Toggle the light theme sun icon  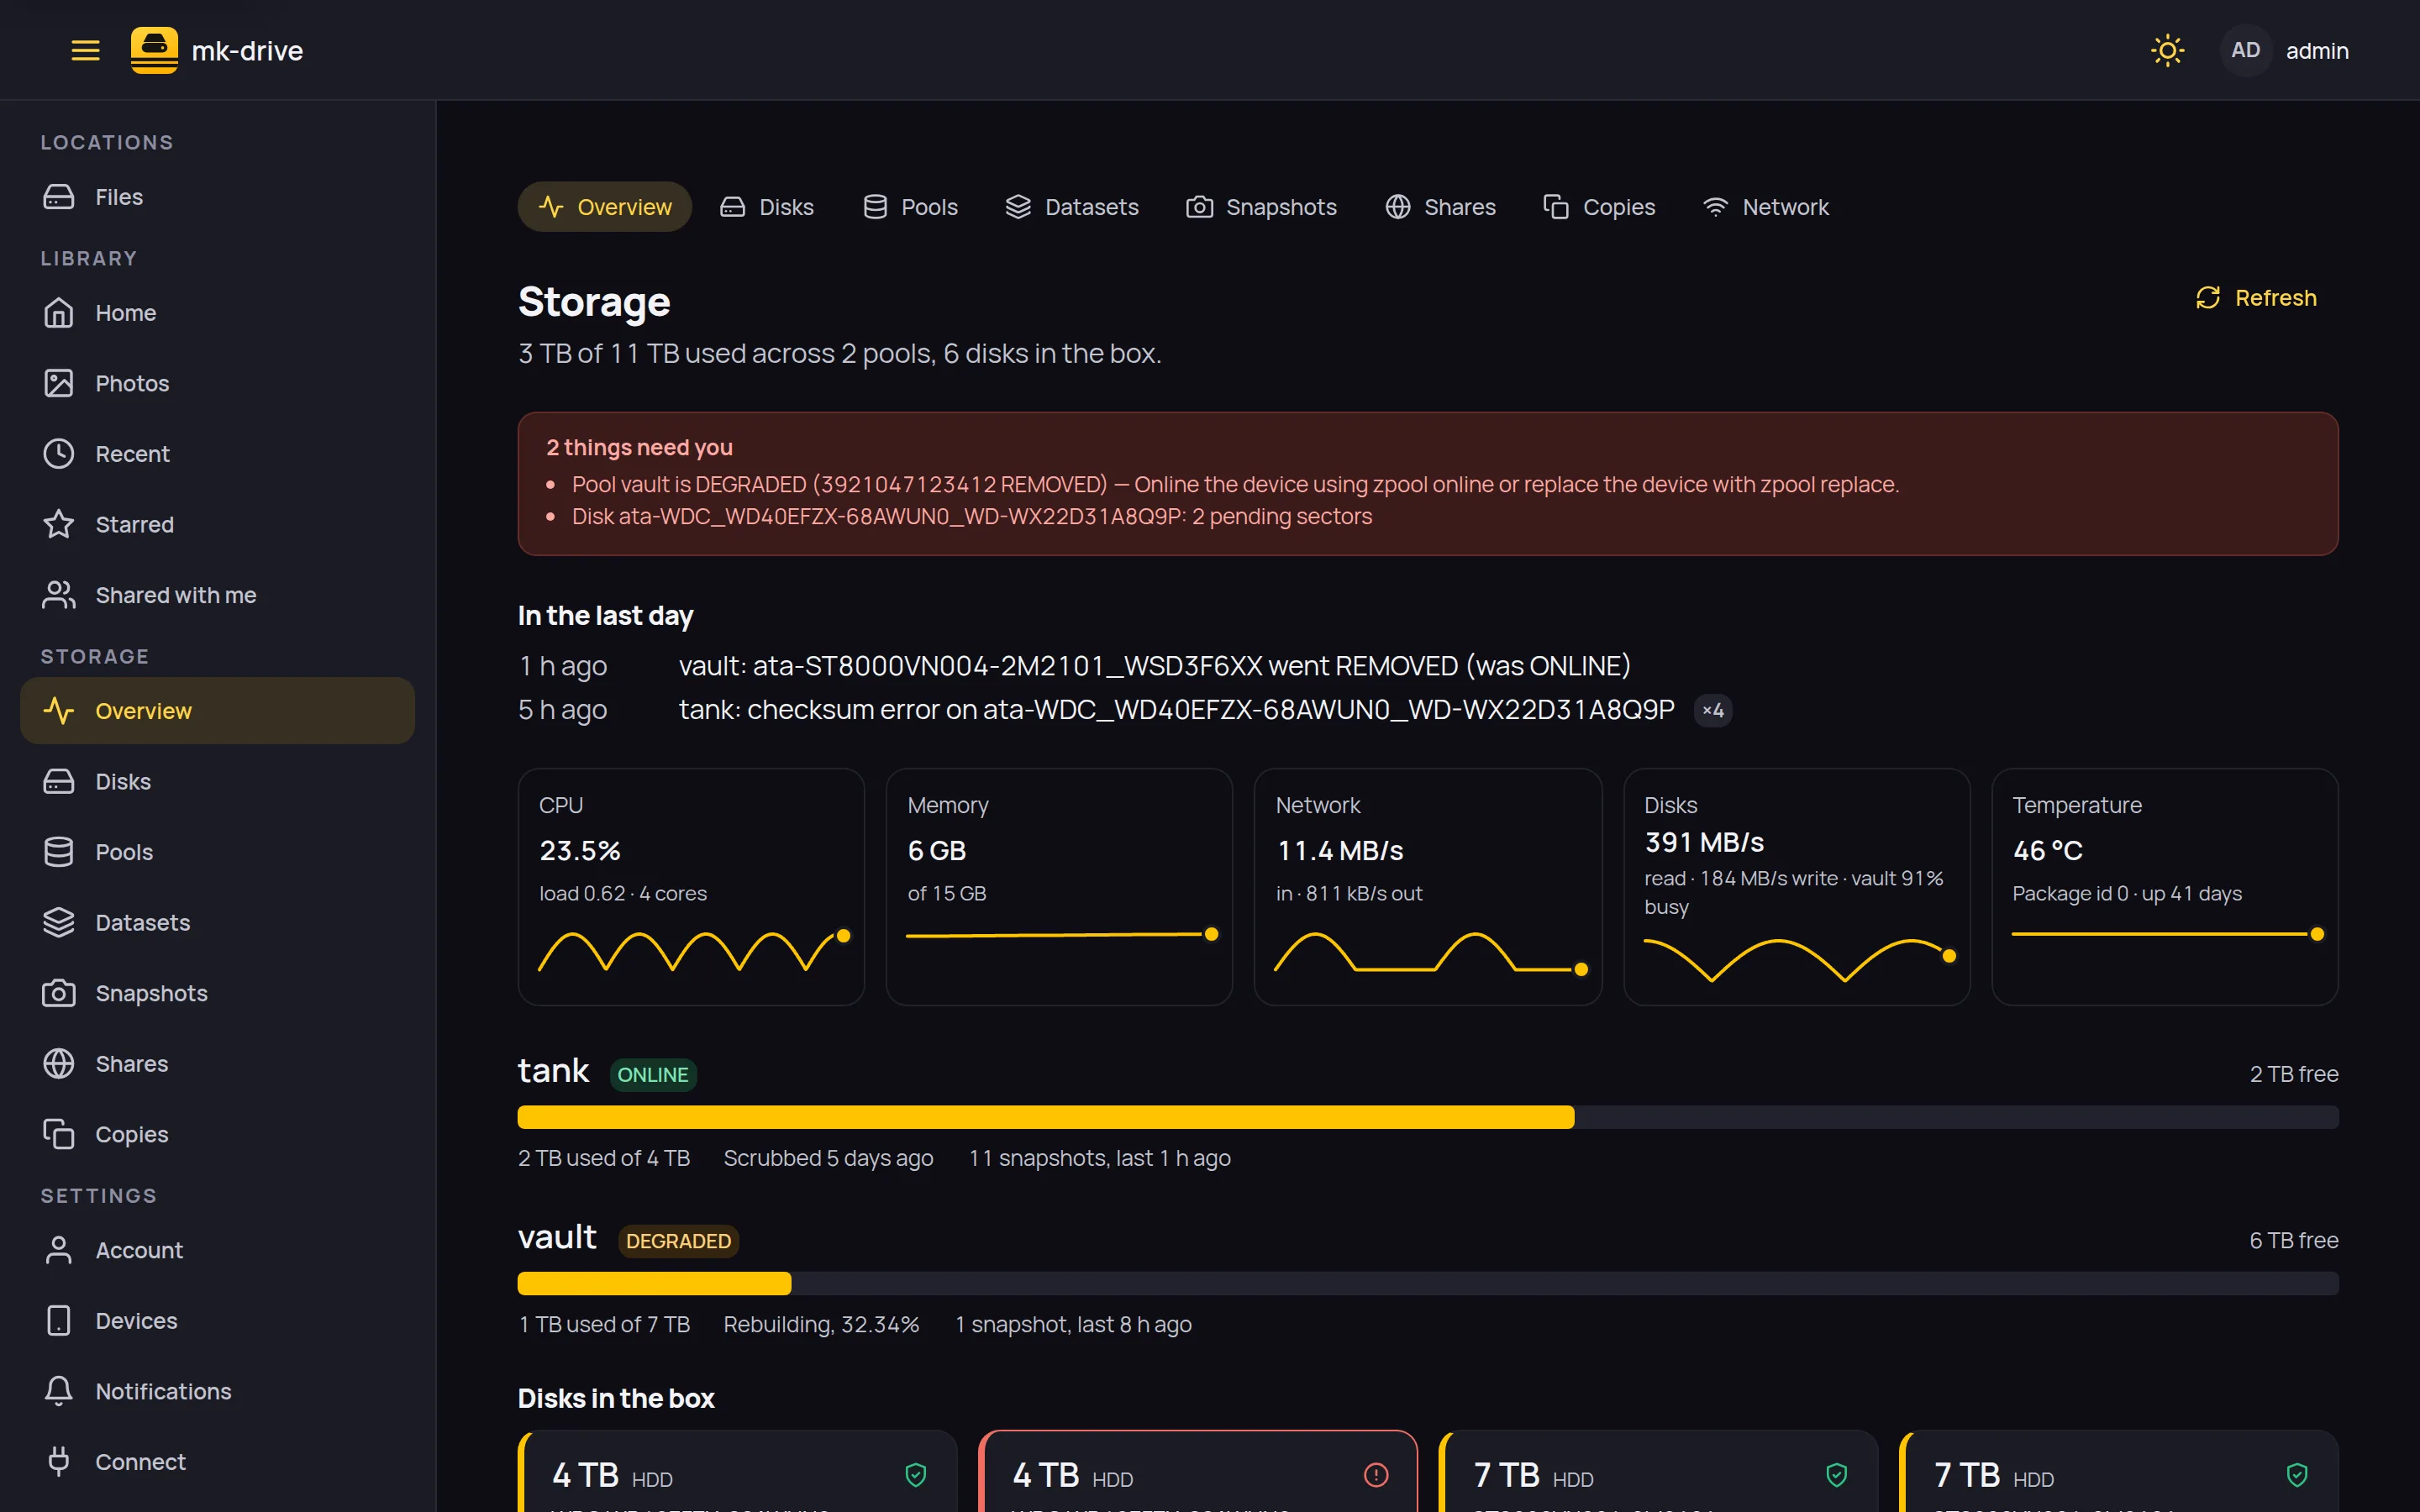click(x=2167, y=50)
